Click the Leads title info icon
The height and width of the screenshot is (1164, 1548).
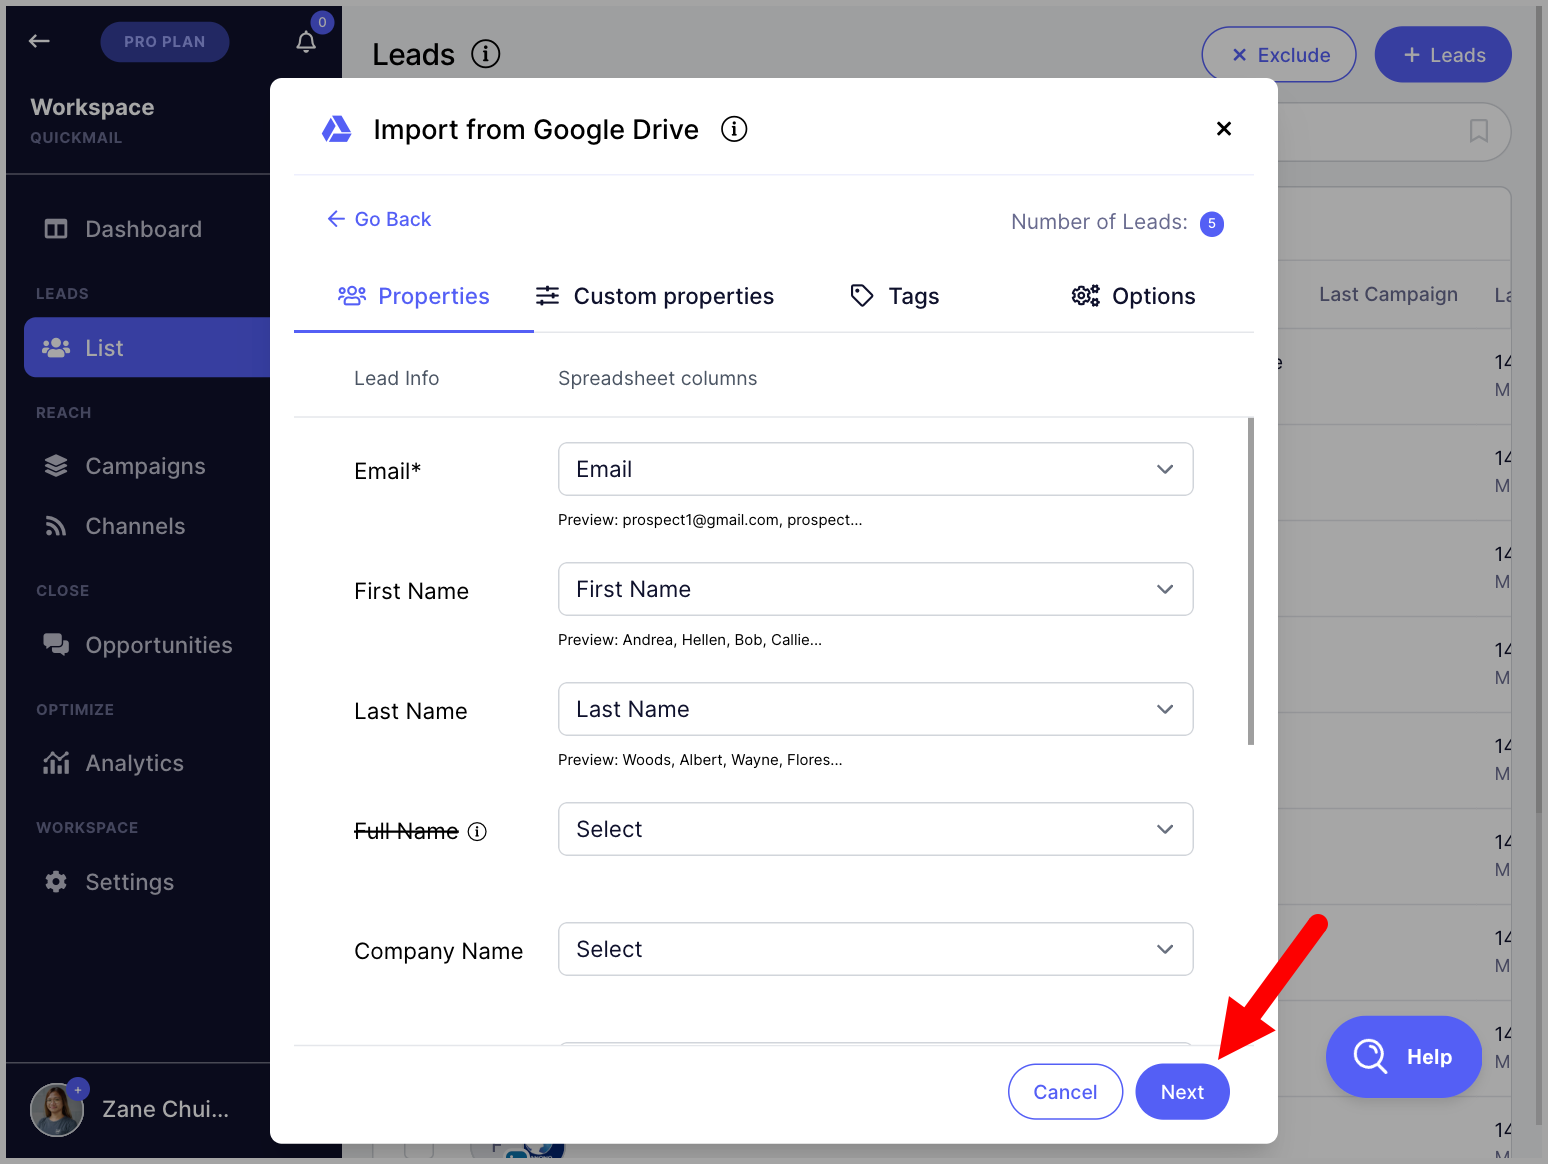click(x=485, y=54)
